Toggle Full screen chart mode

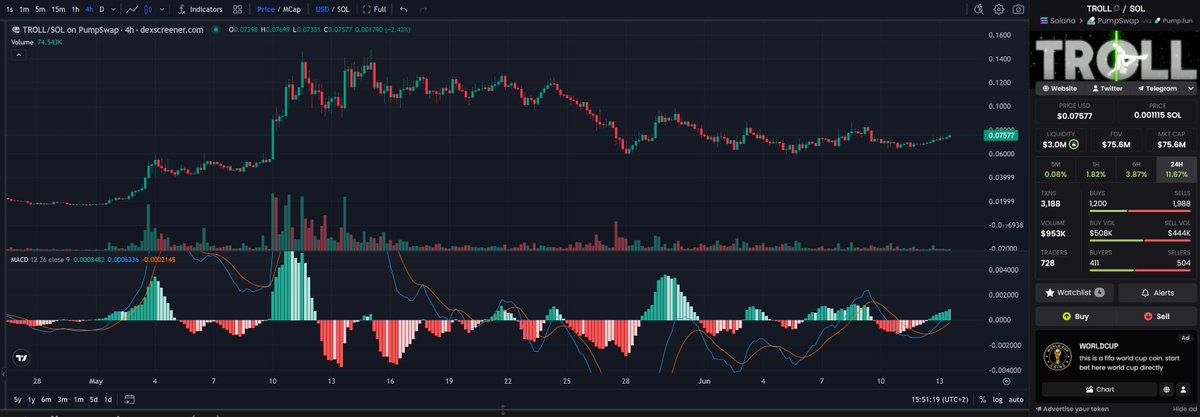(375, 9)
